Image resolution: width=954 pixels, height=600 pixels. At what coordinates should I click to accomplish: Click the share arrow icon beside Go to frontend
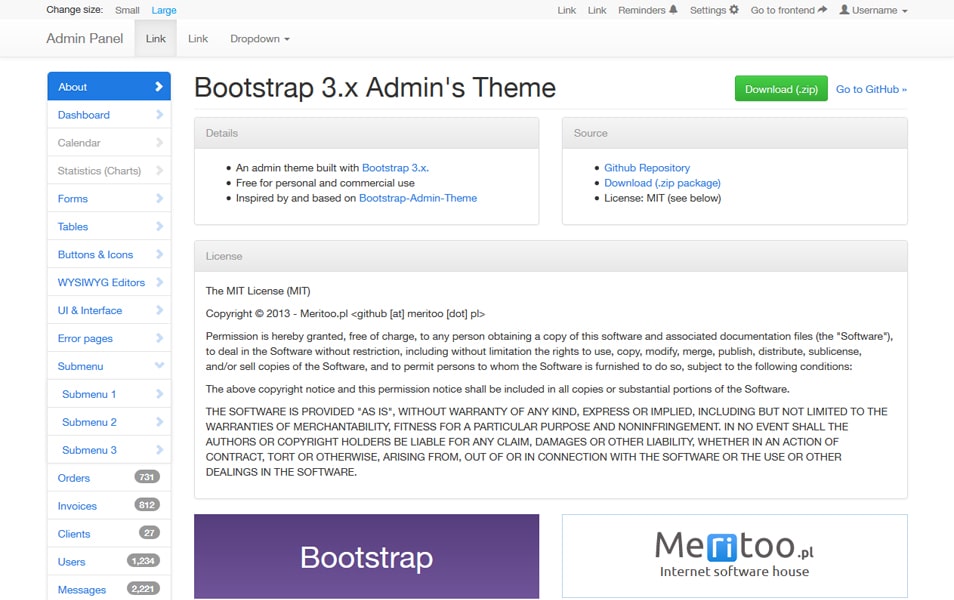(823, 10)
